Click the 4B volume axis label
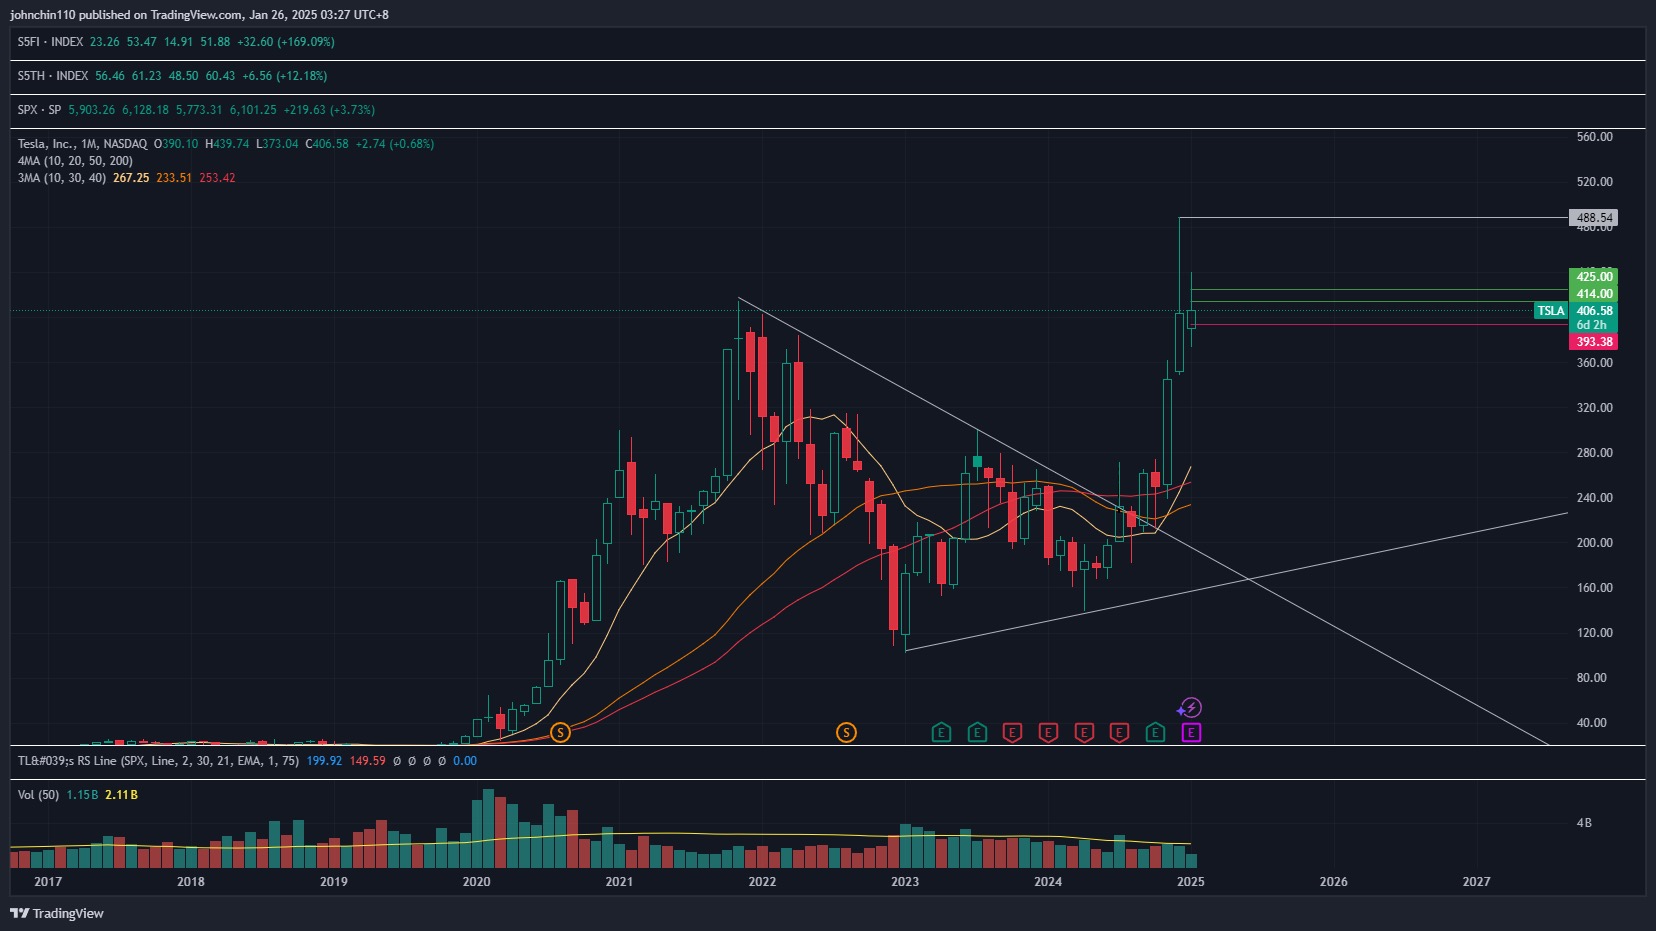 pos(1584,823)
